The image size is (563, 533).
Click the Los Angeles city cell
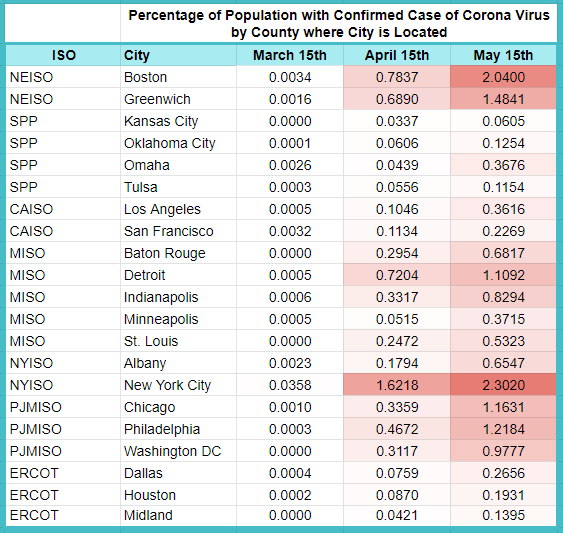(178, 209)
